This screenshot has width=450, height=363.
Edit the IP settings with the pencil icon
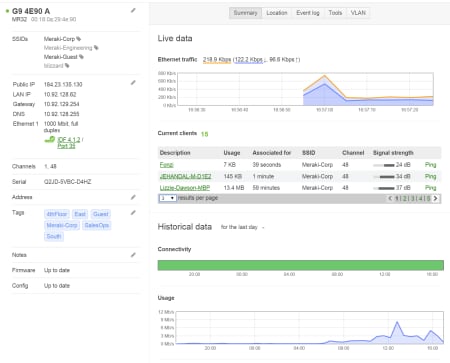pyautogui.click(x=133, y=82)
